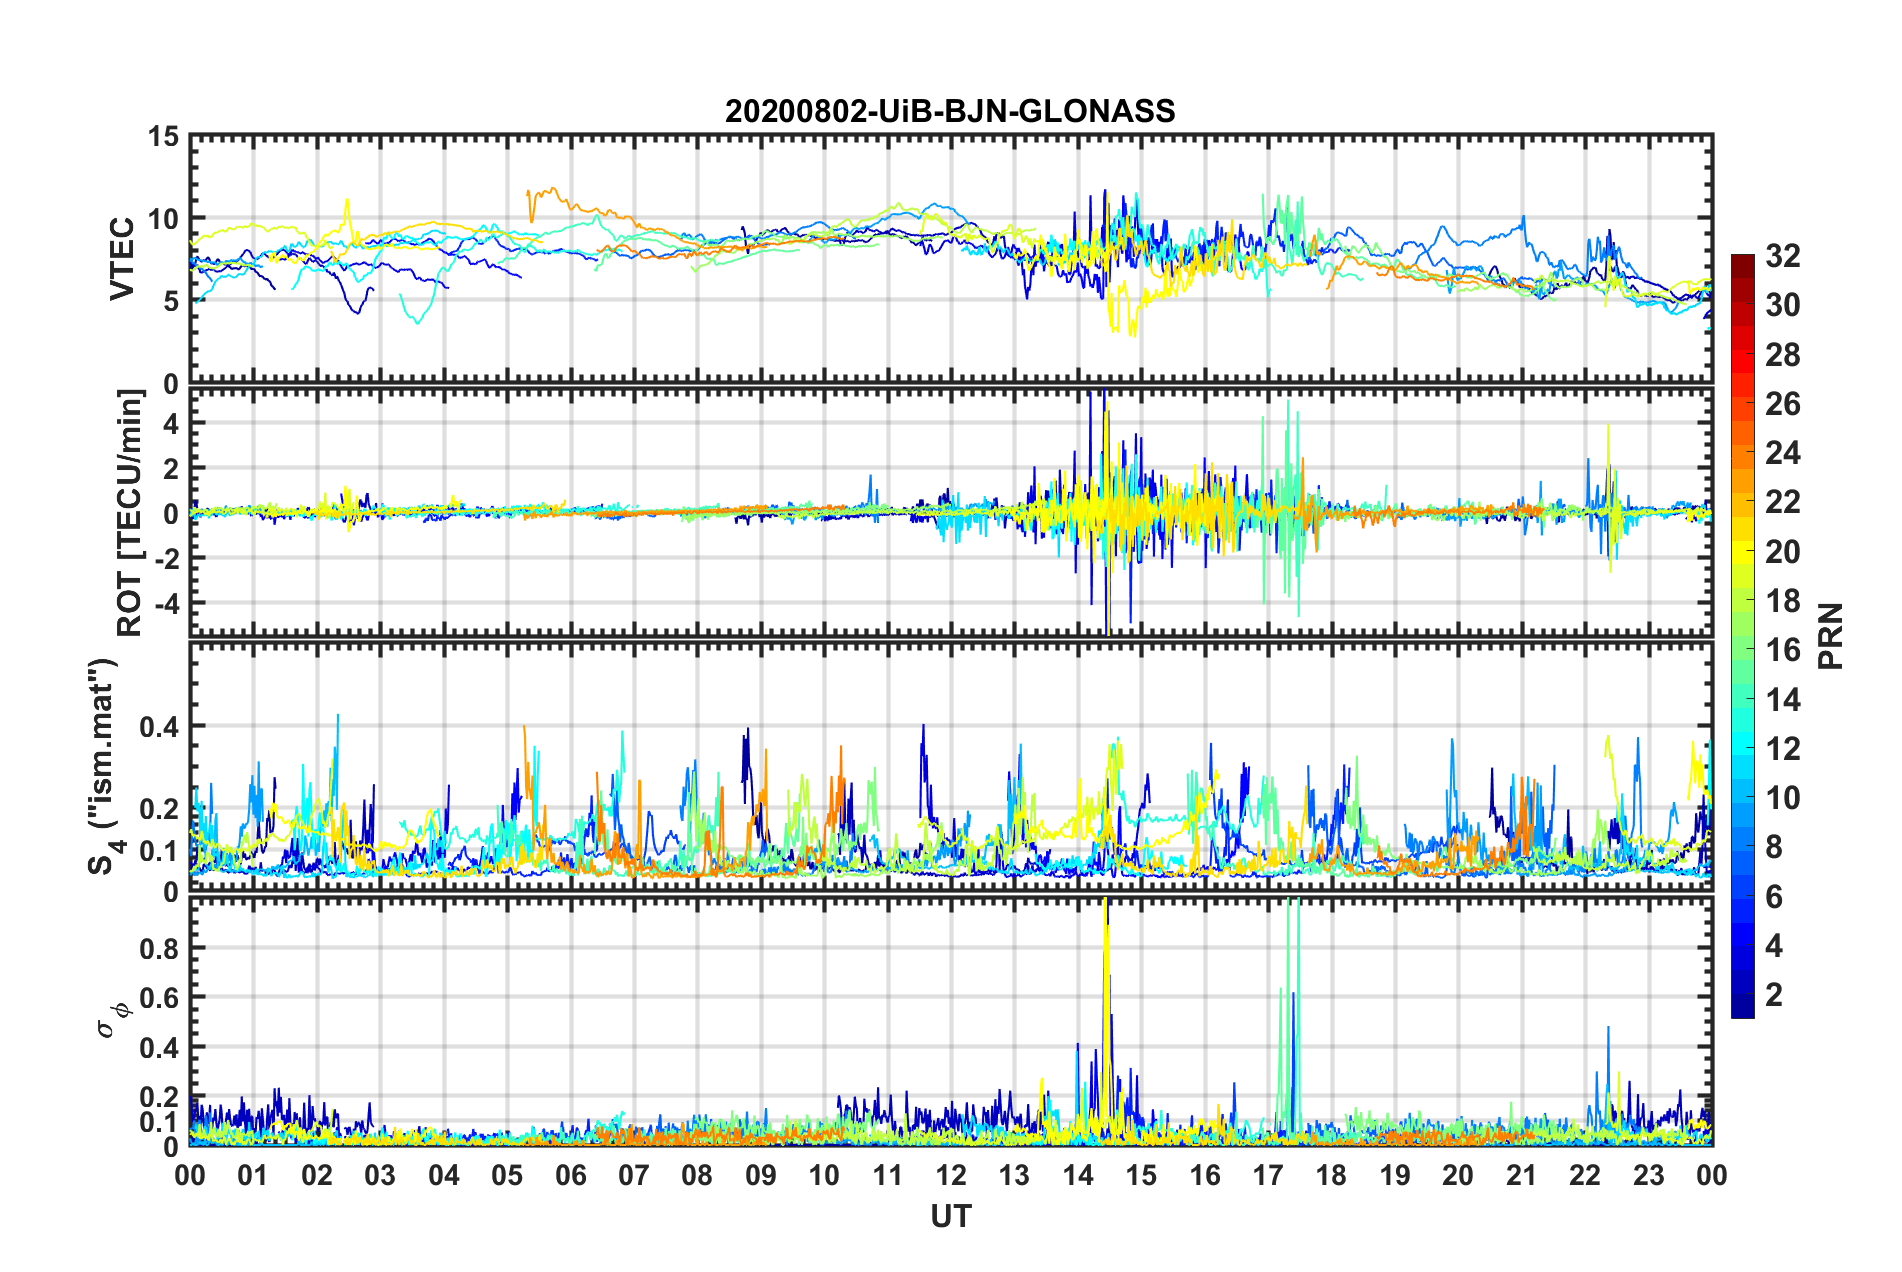Screen dimensions: 1902x1272
Task: Select the UT x-axis label
Action: click(950, 1216)
